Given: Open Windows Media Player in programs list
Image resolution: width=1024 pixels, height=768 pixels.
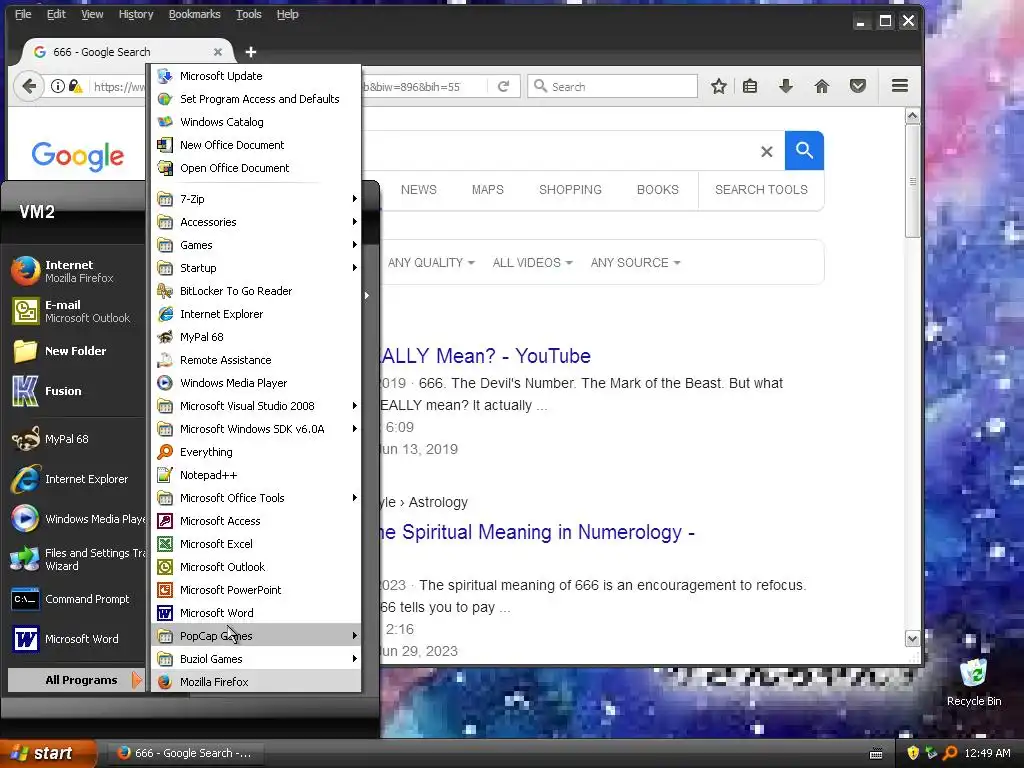Looking at the screenshot, I should click(x=255, y=383).
